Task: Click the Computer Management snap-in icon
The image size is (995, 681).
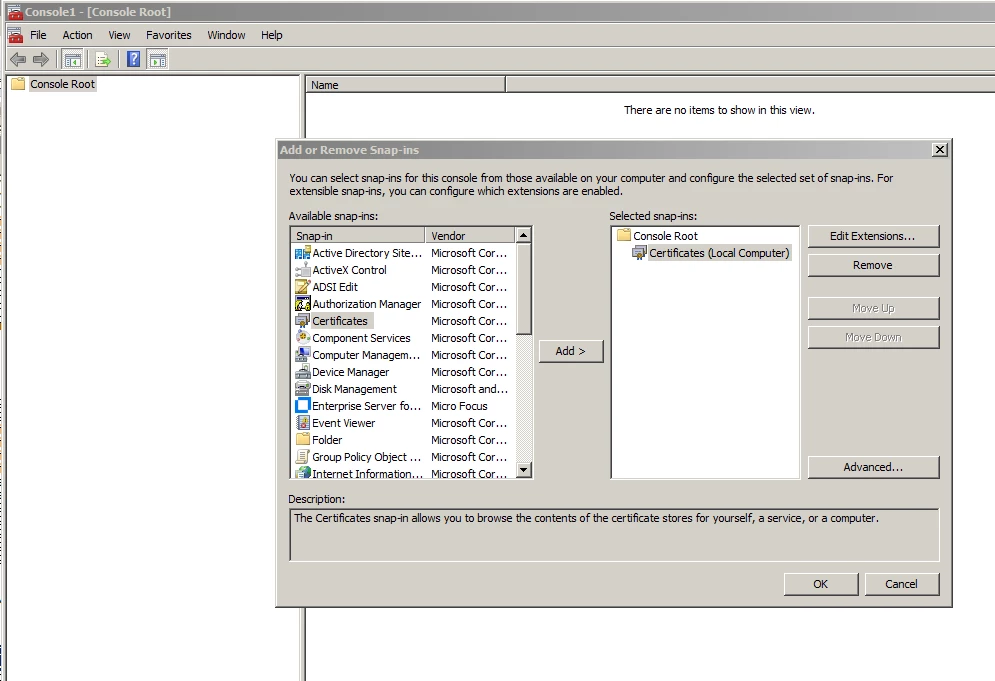Action: 303,355
